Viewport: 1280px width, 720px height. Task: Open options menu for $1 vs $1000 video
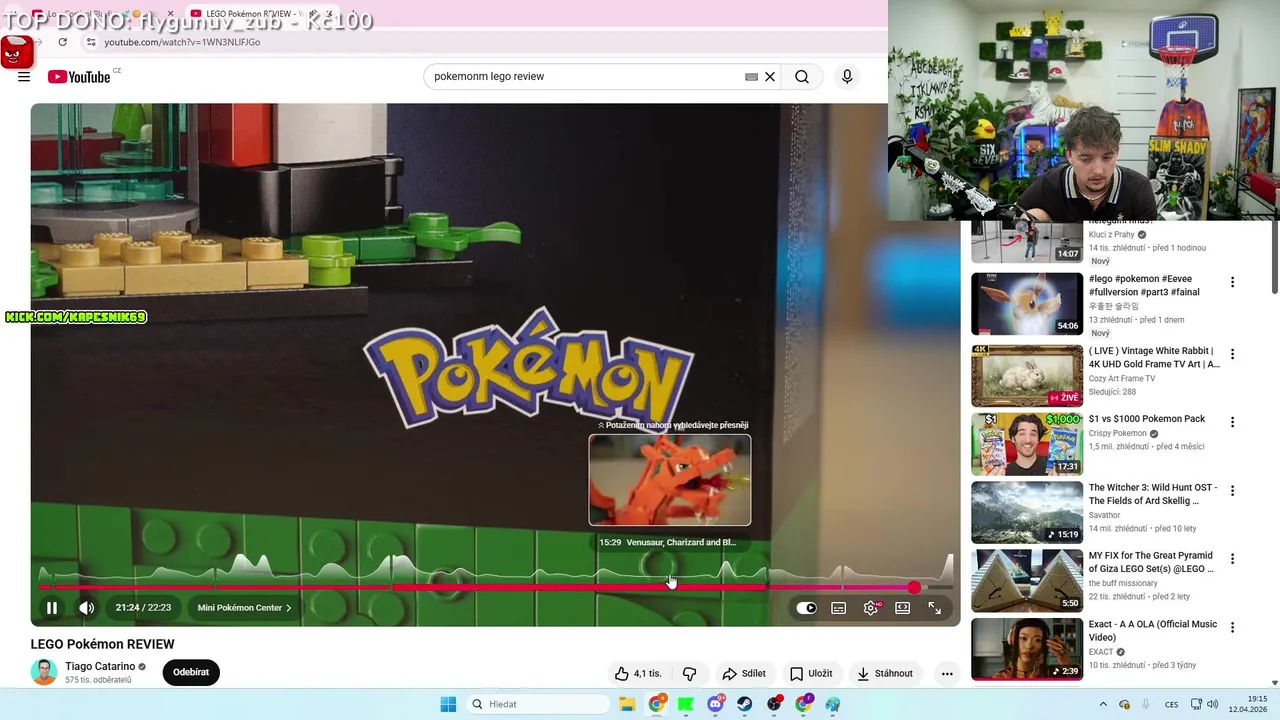[x=1232, y=422]
